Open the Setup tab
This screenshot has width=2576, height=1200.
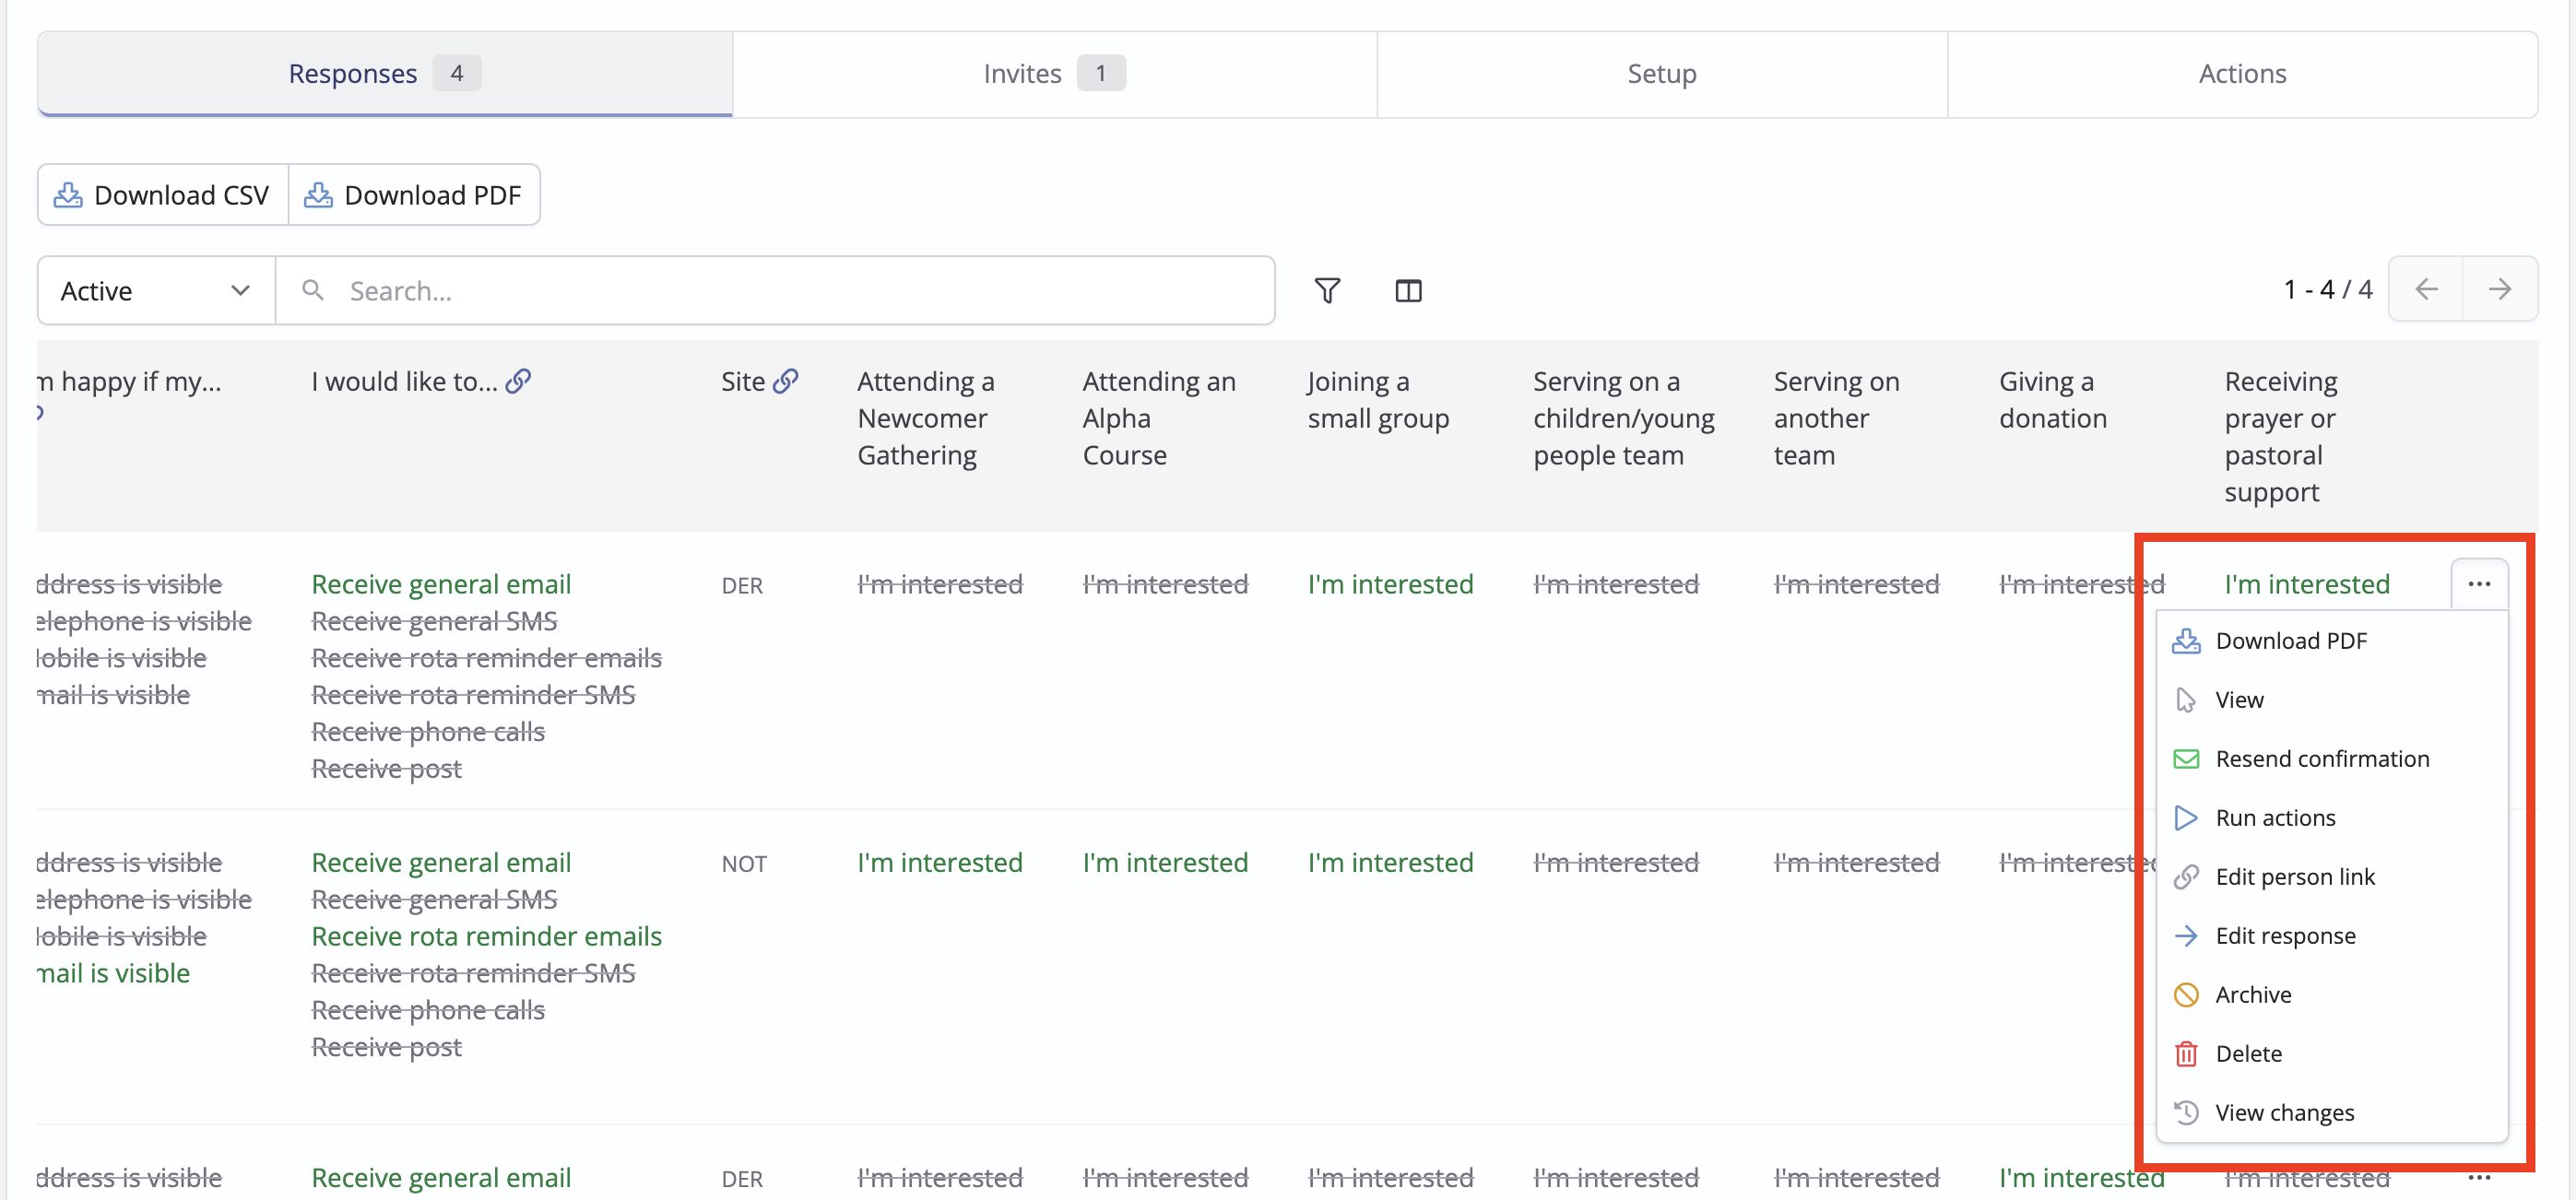point(1661,74)
